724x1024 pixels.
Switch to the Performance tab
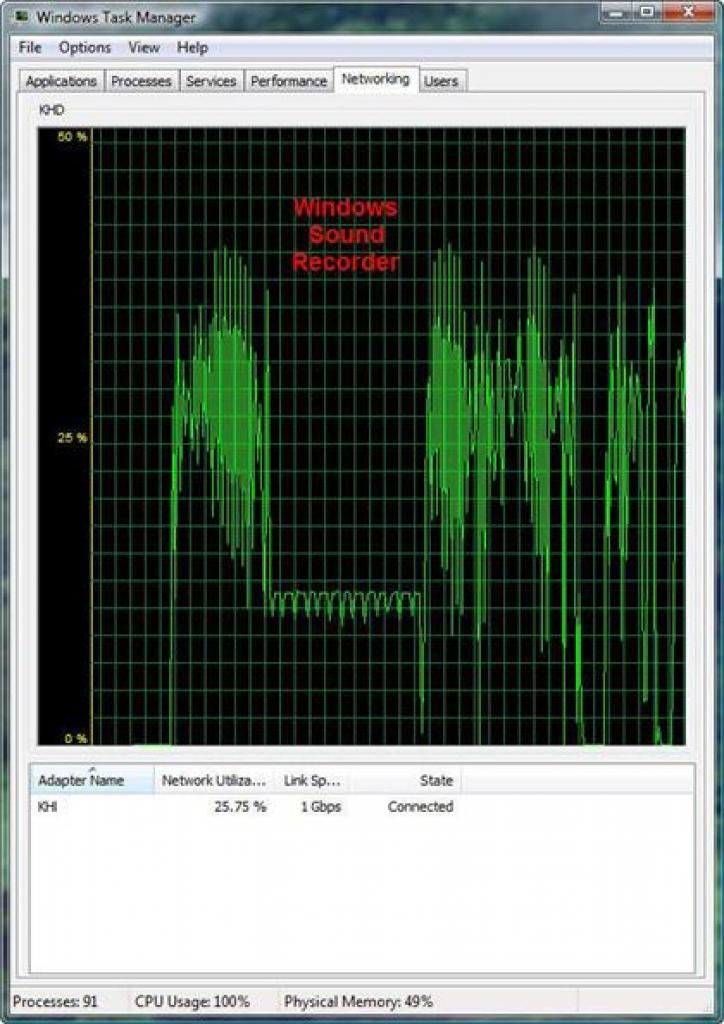[289, 81]
